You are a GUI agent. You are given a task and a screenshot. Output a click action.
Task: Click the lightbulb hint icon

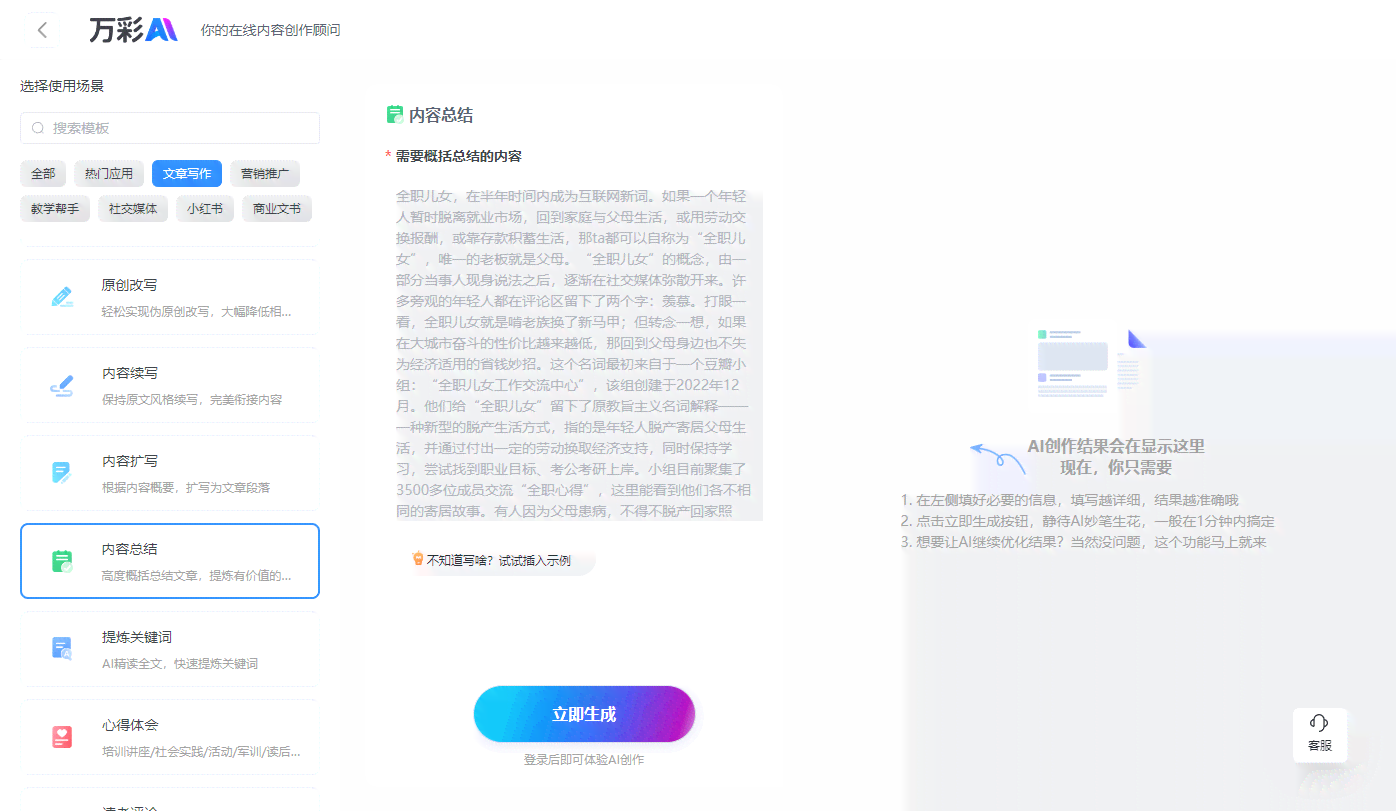pyautogui.click(x=418, y=559)
